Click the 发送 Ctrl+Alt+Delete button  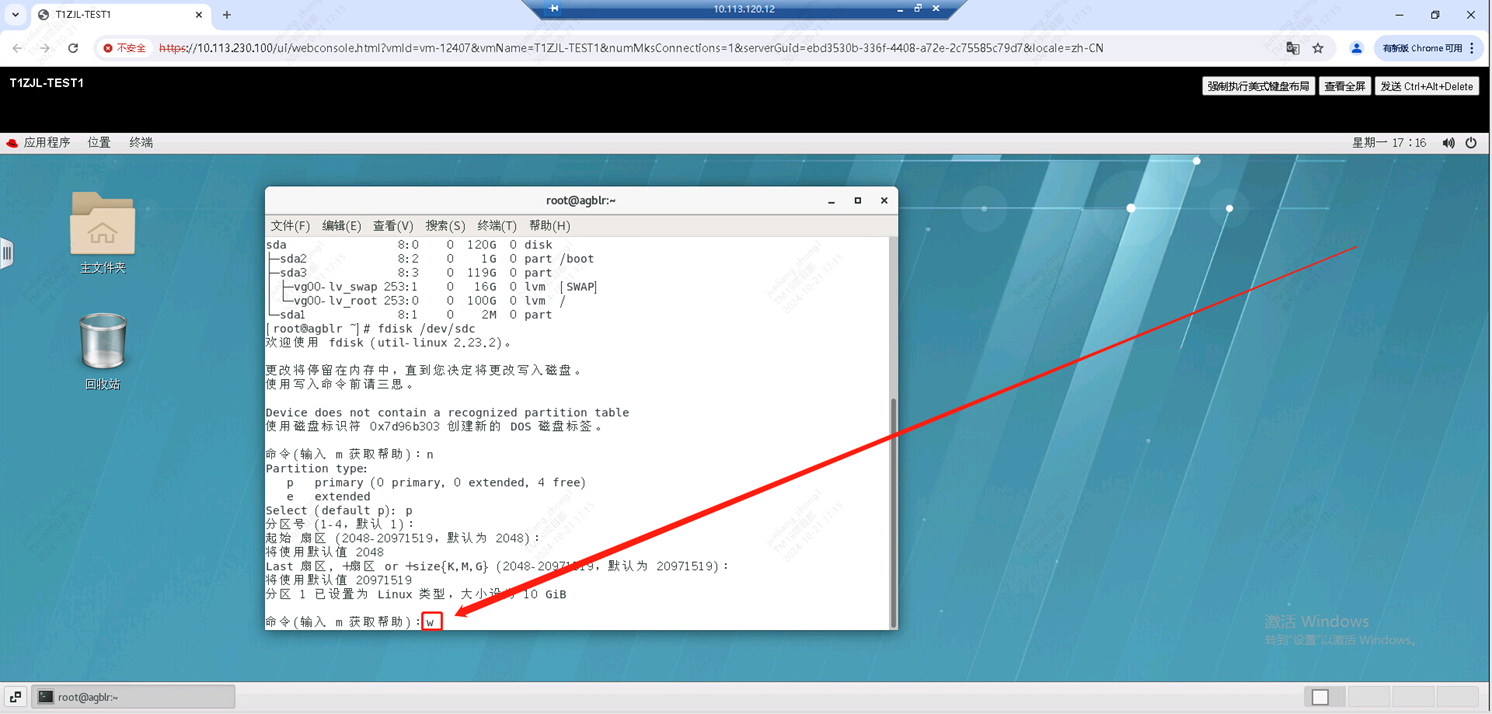(x=1426, y=86)
